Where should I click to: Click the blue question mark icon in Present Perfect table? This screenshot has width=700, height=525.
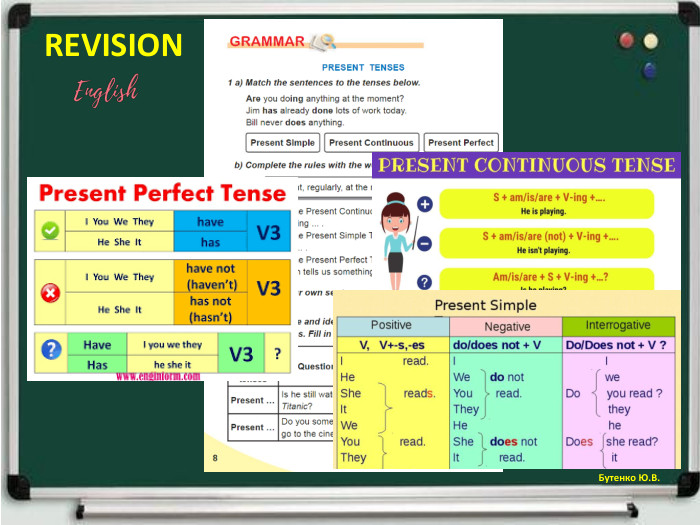[51, 349]
